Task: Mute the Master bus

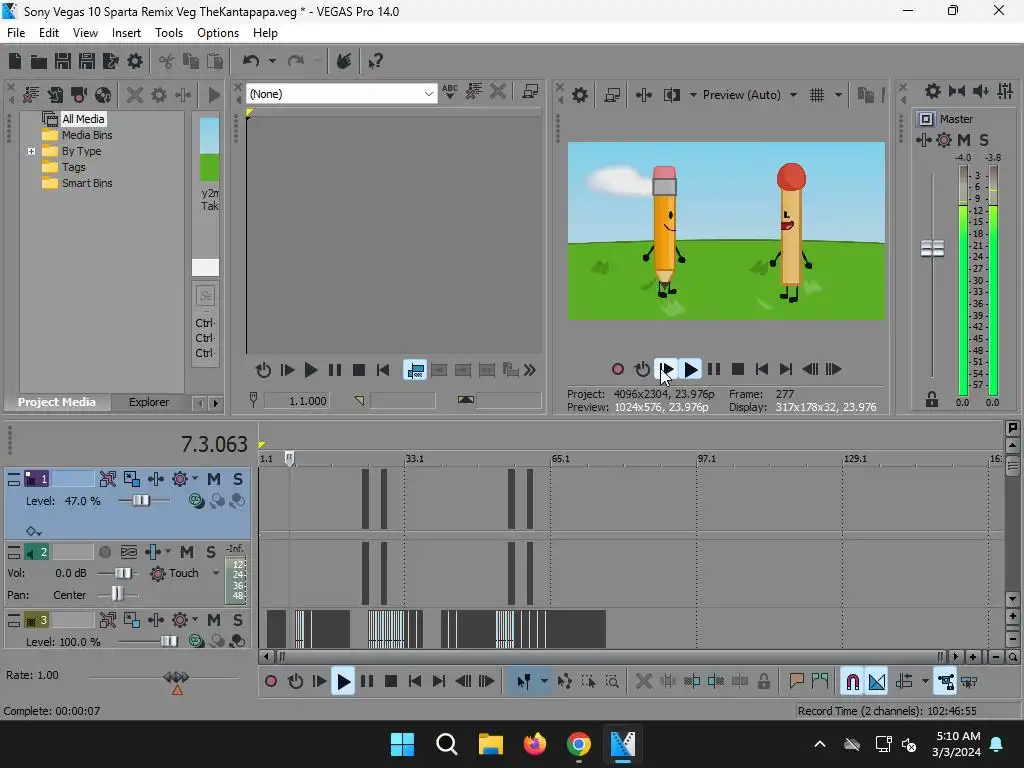Action: coord(963,140)
